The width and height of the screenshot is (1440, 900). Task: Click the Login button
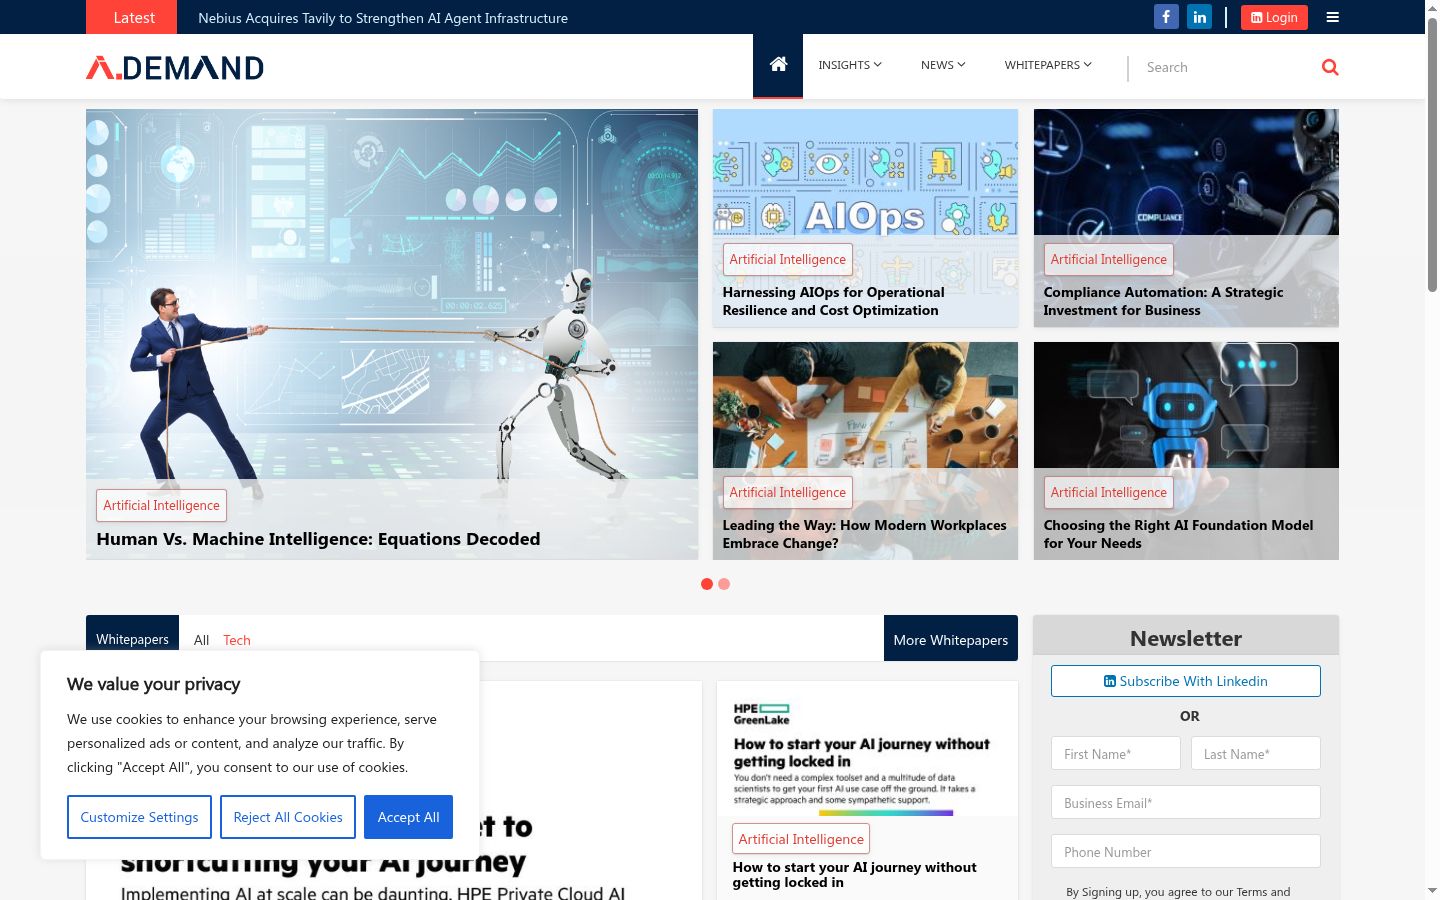click(x=1274, y=17)
